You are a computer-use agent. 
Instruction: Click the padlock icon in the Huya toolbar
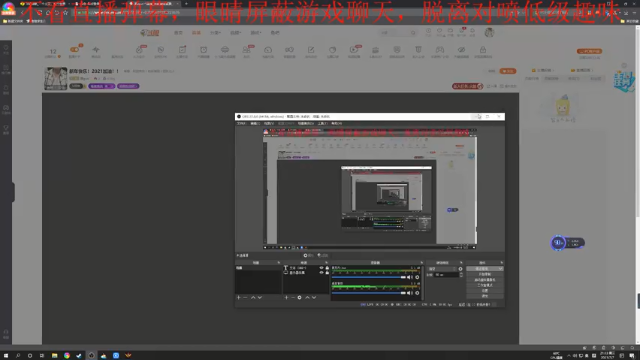point(483,50)
